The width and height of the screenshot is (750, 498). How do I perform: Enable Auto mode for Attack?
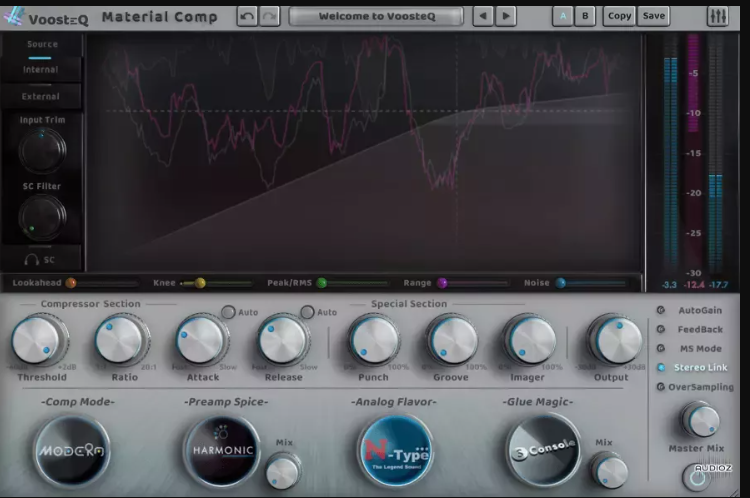[x=228, y=312]
